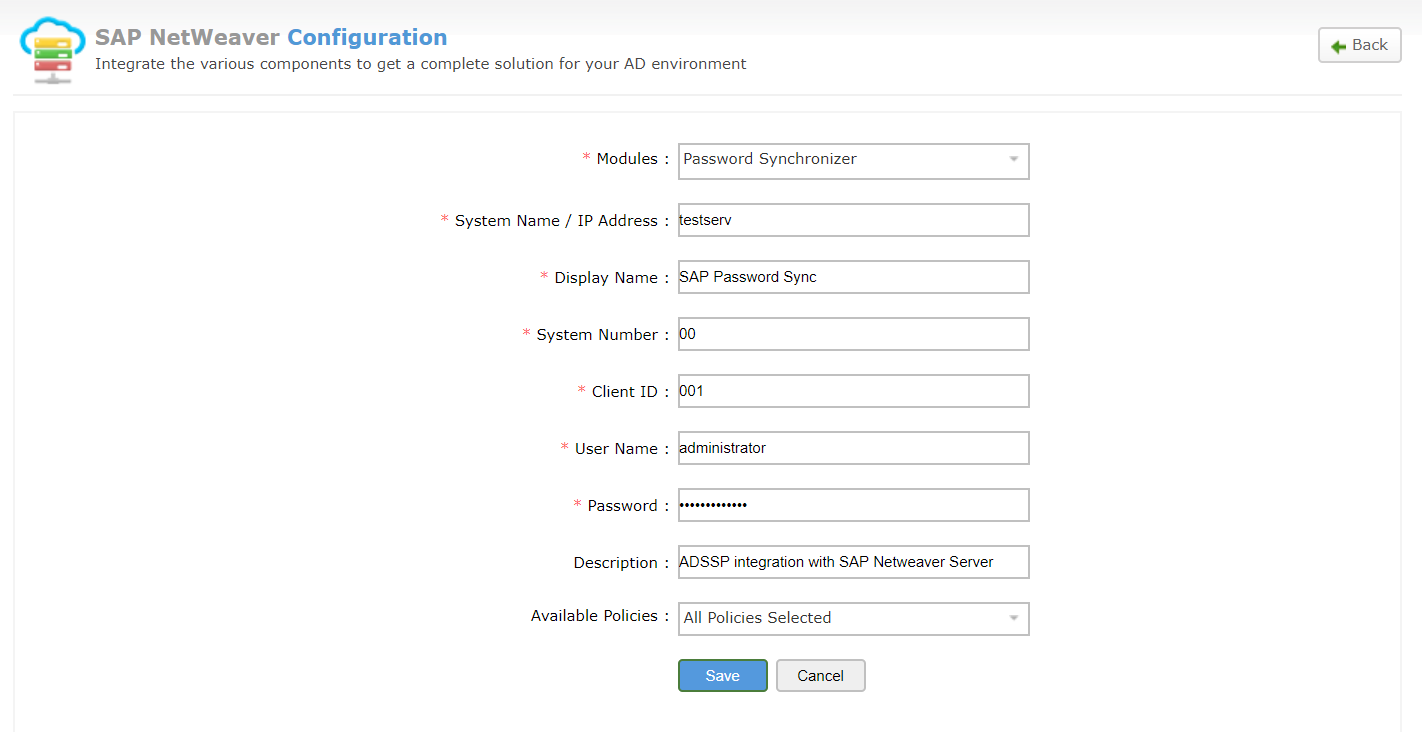The width and height of the screenshot is (1422, 732).
Task: Click the green back arrow icon
Action: point(1338,44)
